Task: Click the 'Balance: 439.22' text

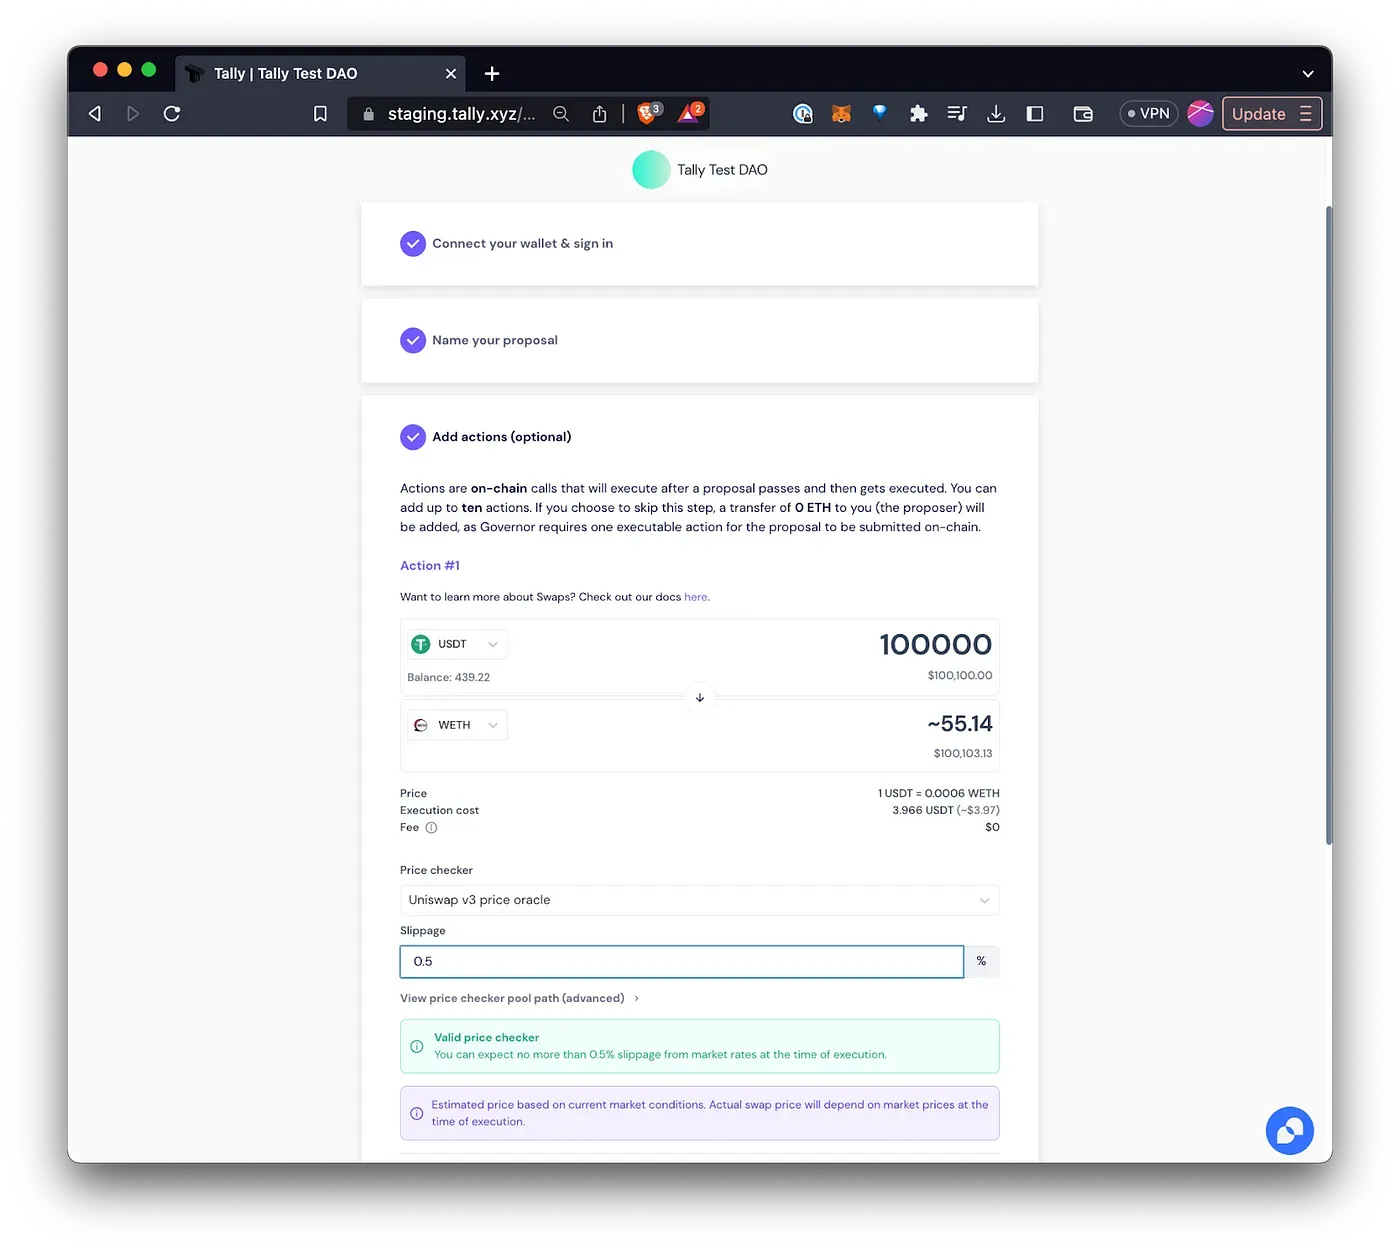Action: point(448,678)
